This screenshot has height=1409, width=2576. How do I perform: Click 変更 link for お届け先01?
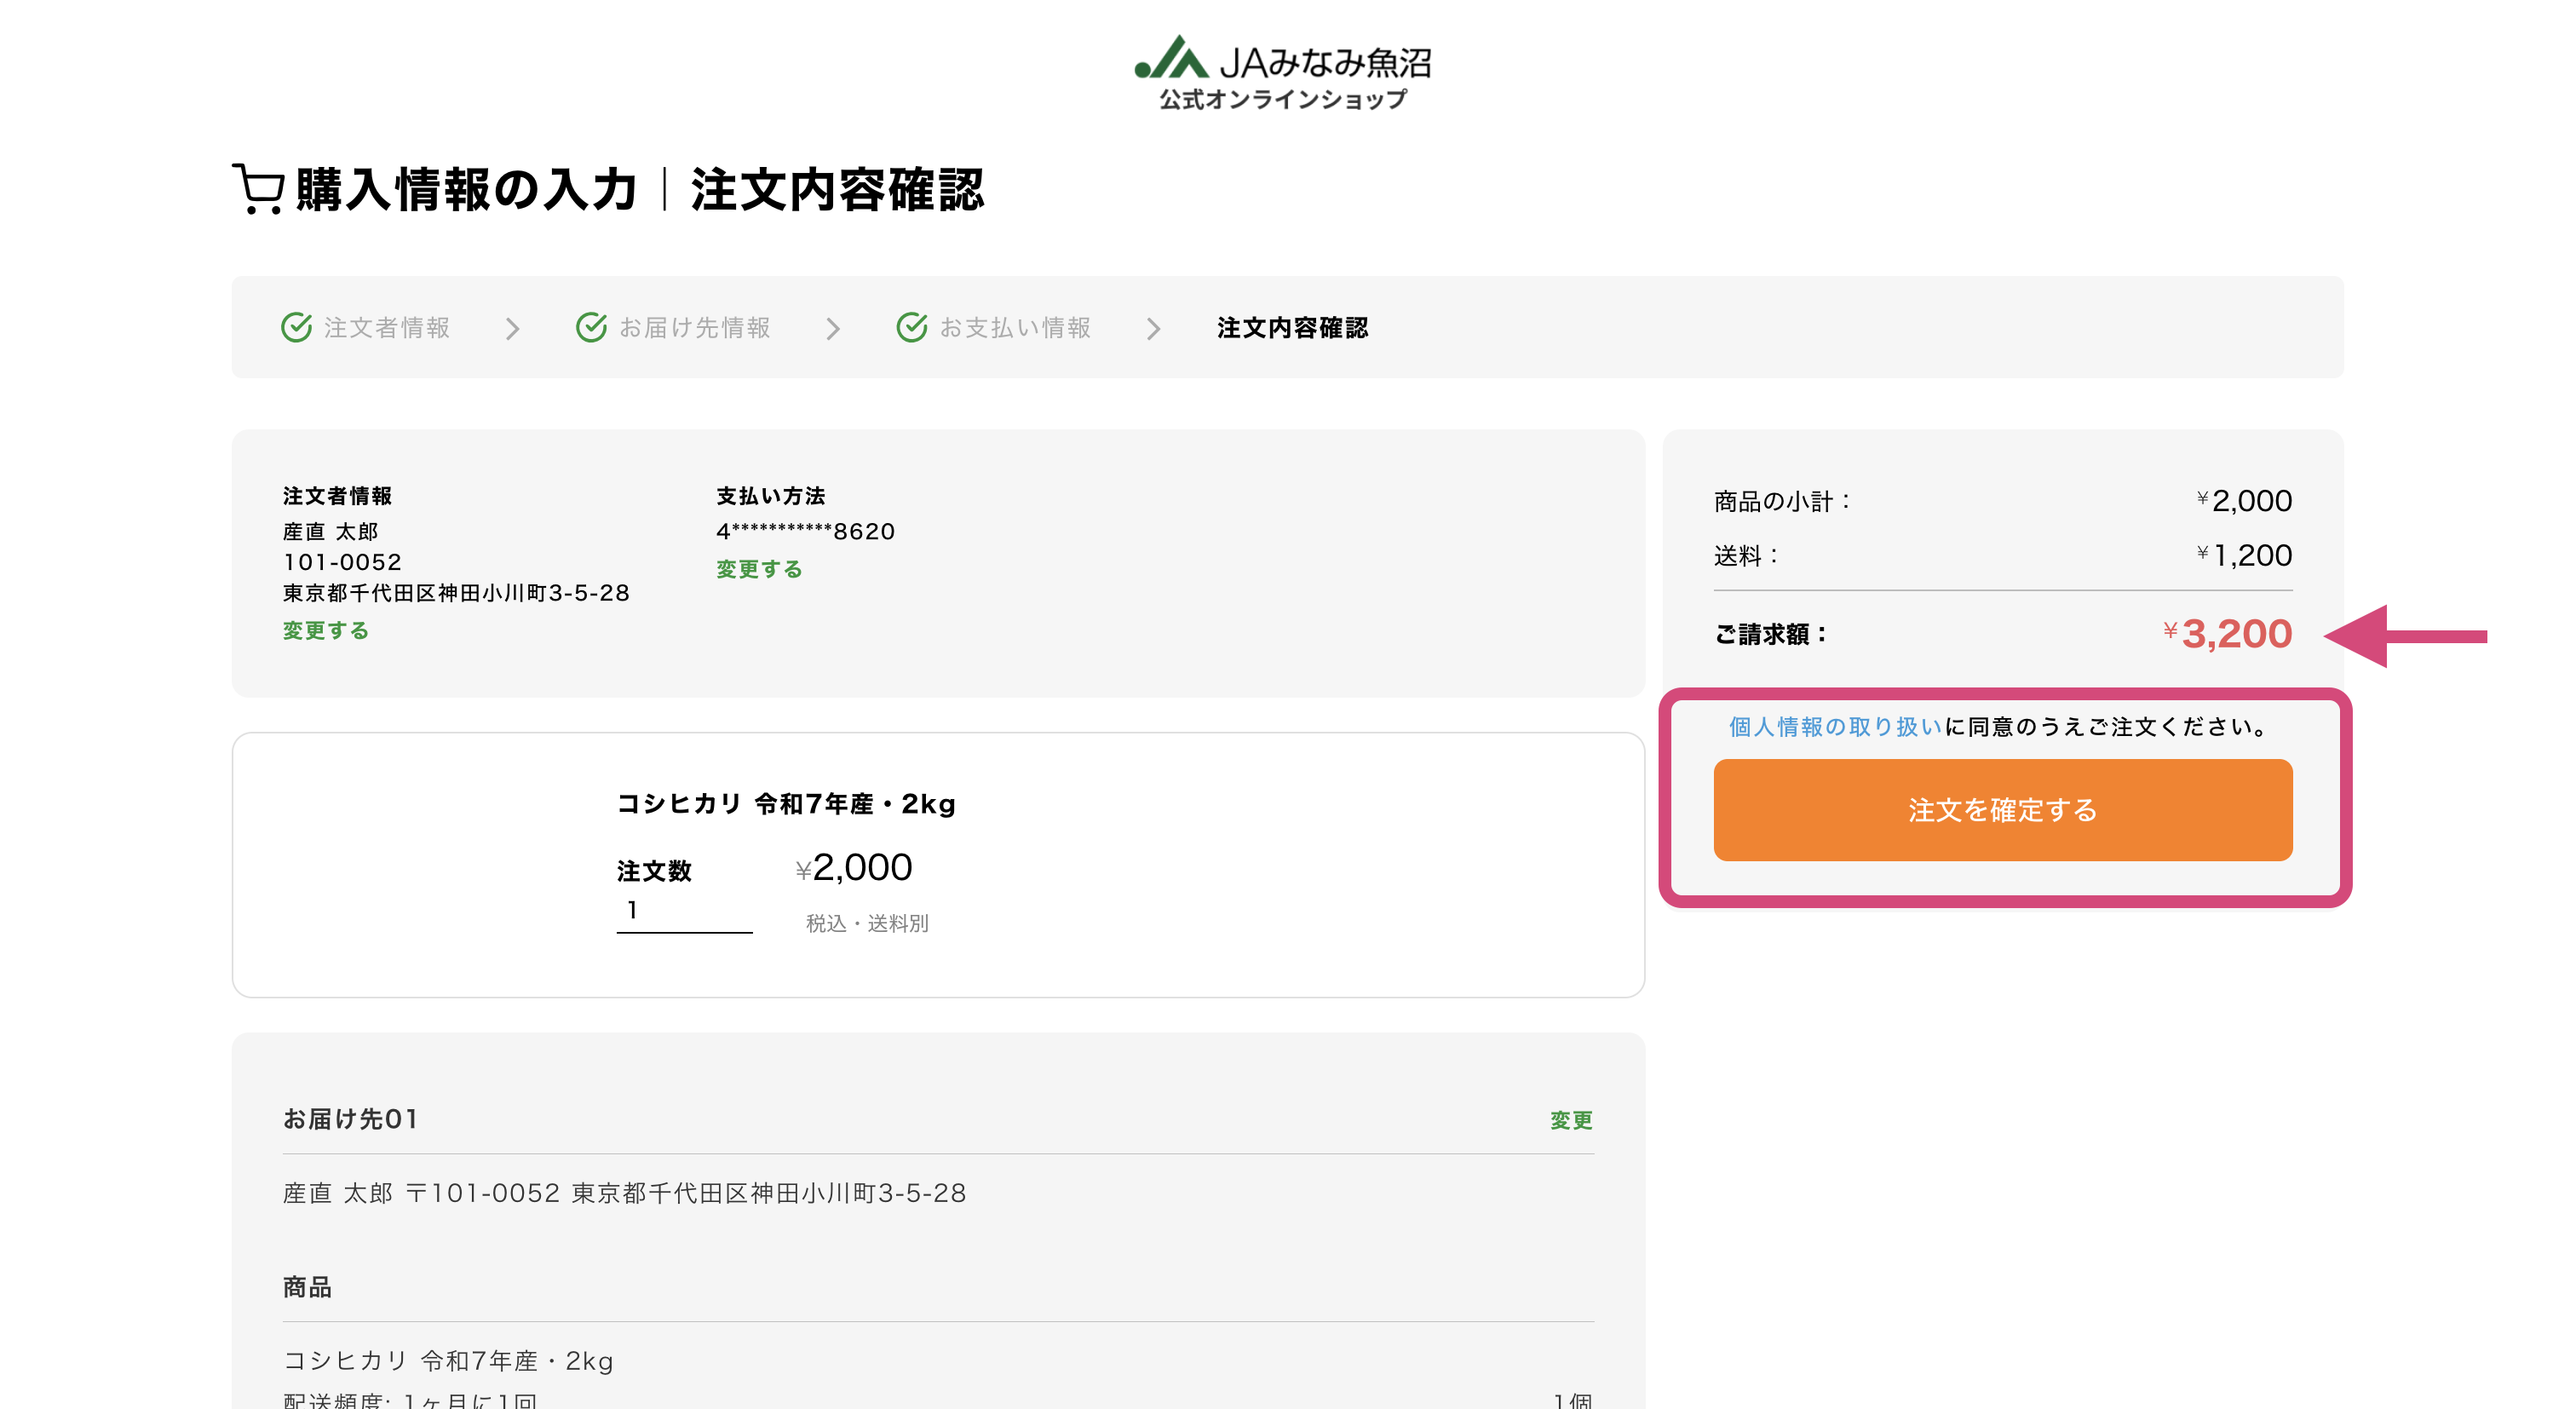(1570, 1120)
